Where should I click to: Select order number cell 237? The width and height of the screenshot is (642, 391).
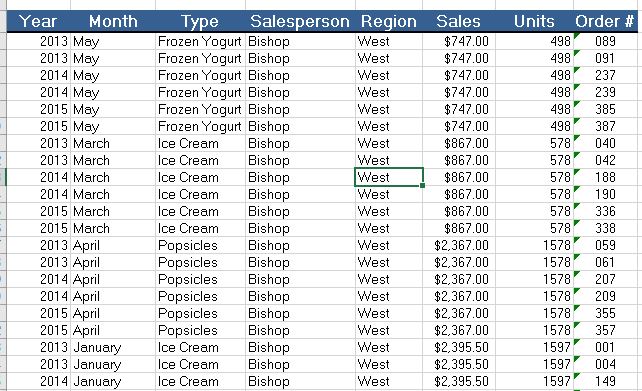coord(606,75)
